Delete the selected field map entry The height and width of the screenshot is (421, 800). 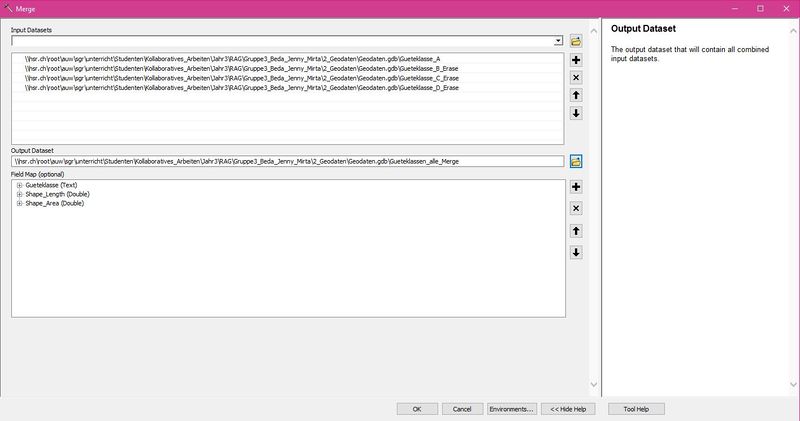click(576, 208)
